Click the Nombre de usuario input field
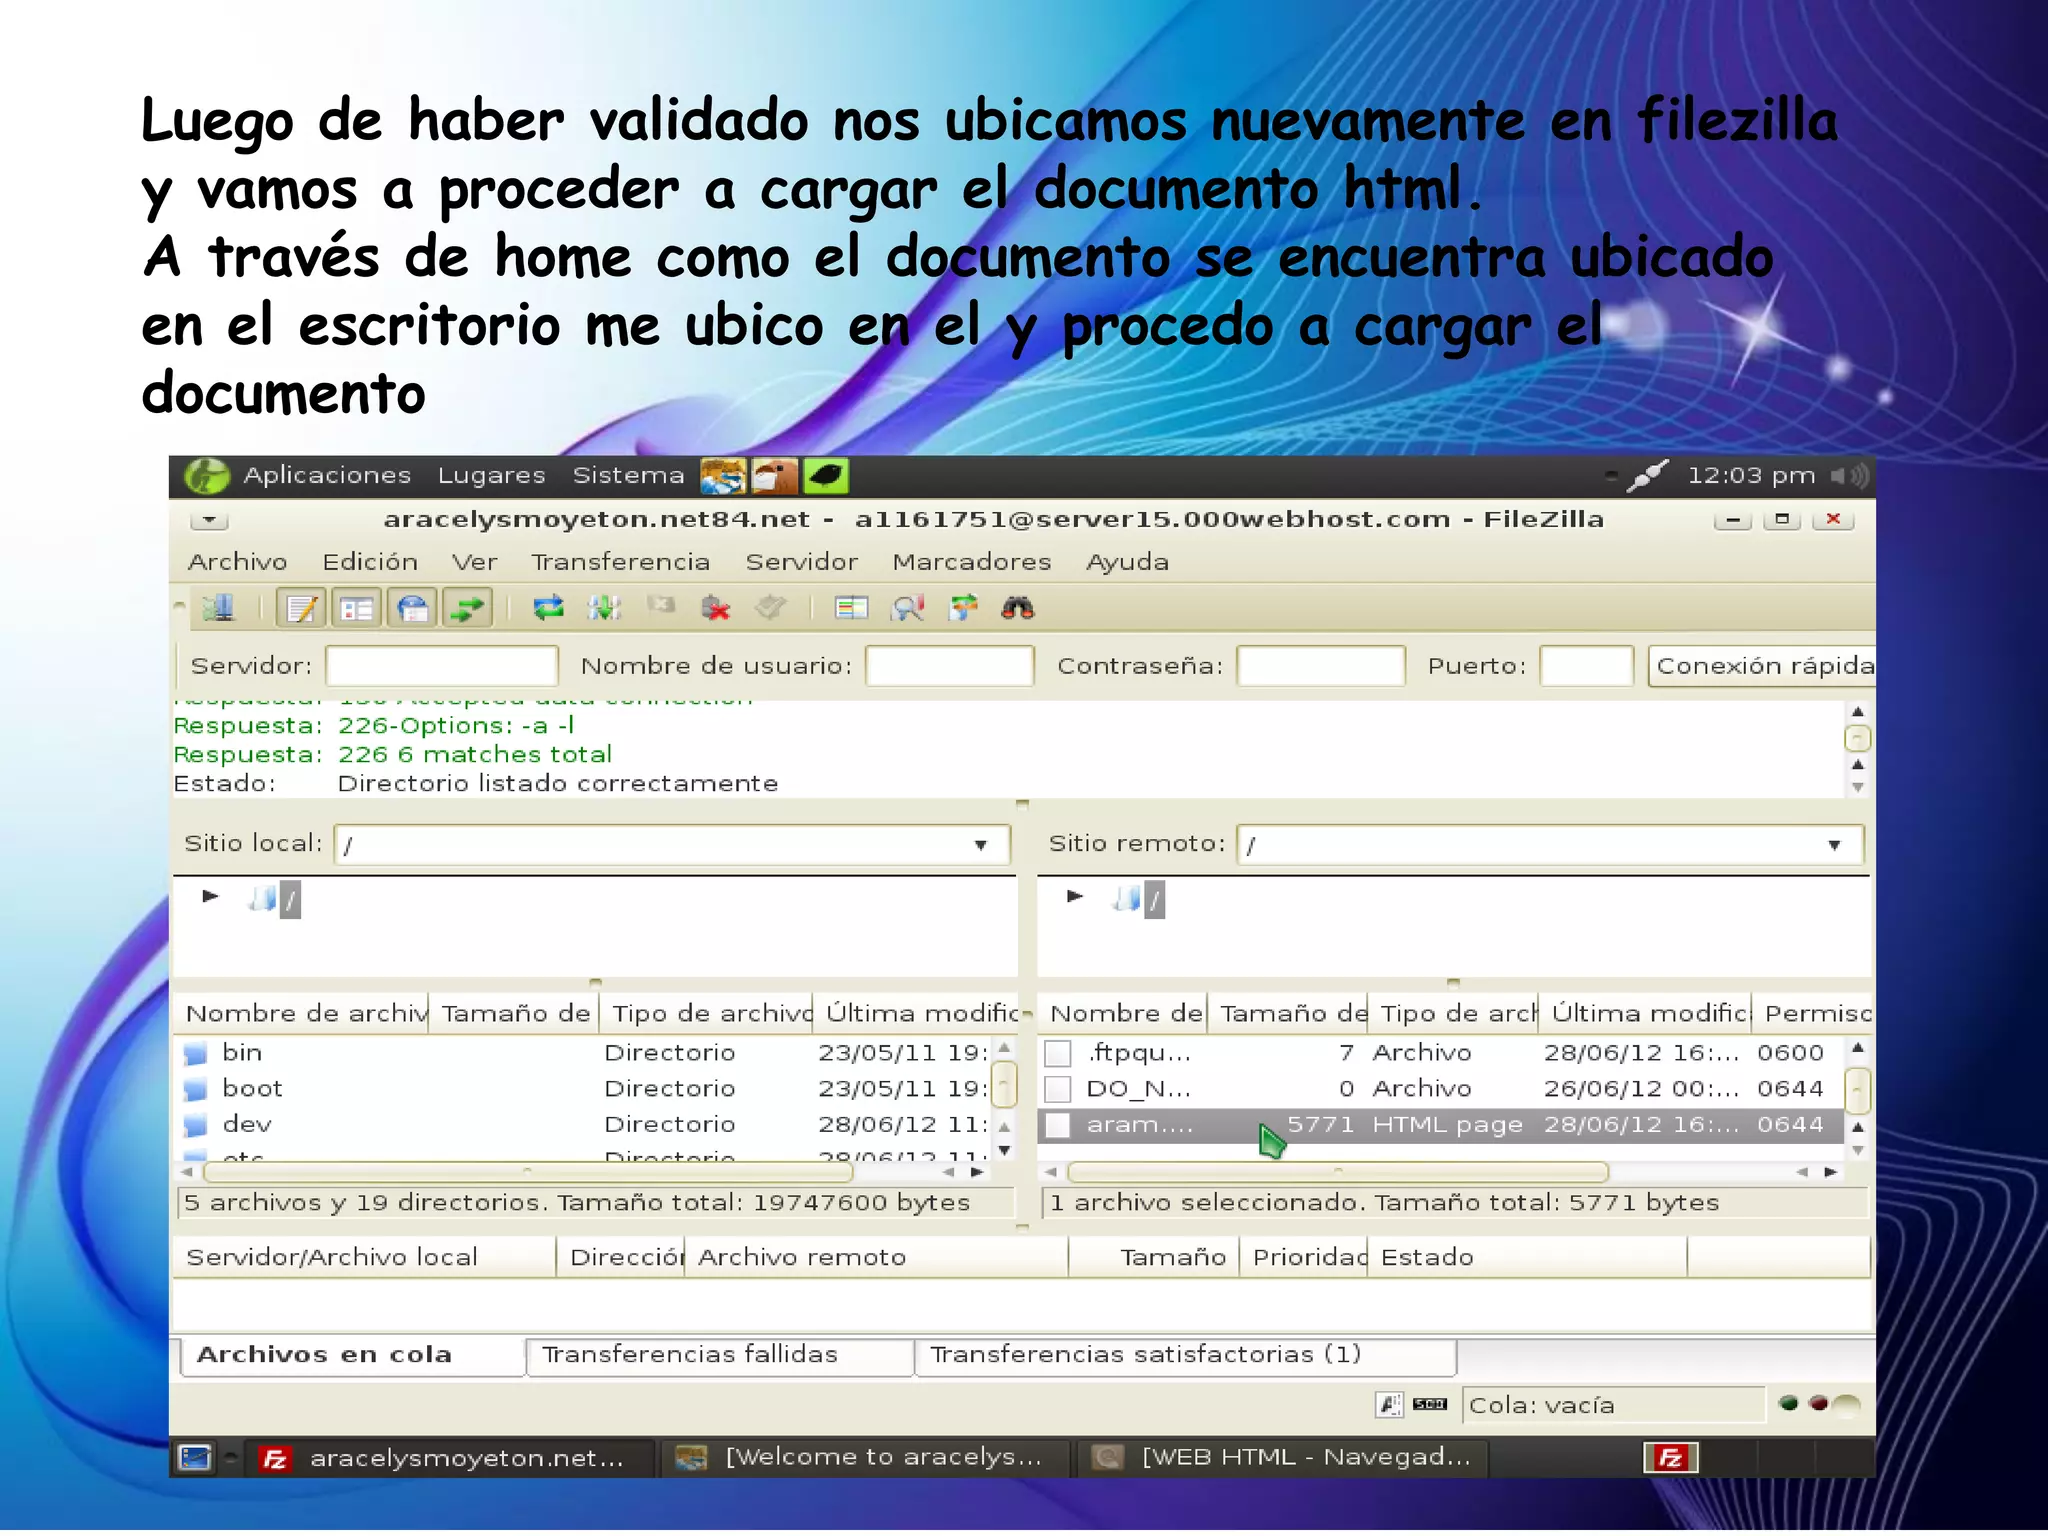Viewport: 2048px width, 1536px height. click(x=949, y=666)
